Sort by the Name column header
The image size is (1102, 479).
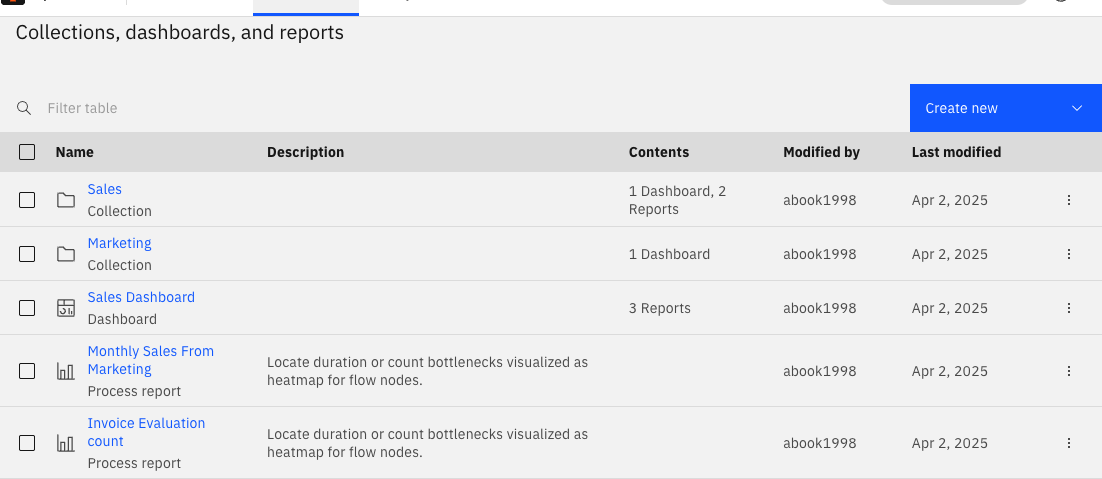[x=75, y=152]
